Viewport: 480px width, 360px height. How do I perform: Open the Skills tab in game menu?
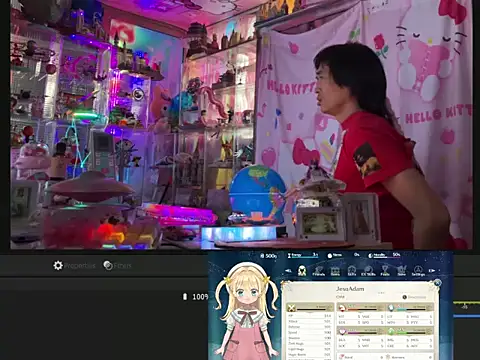pyautogui.click(x=352, y=271)
